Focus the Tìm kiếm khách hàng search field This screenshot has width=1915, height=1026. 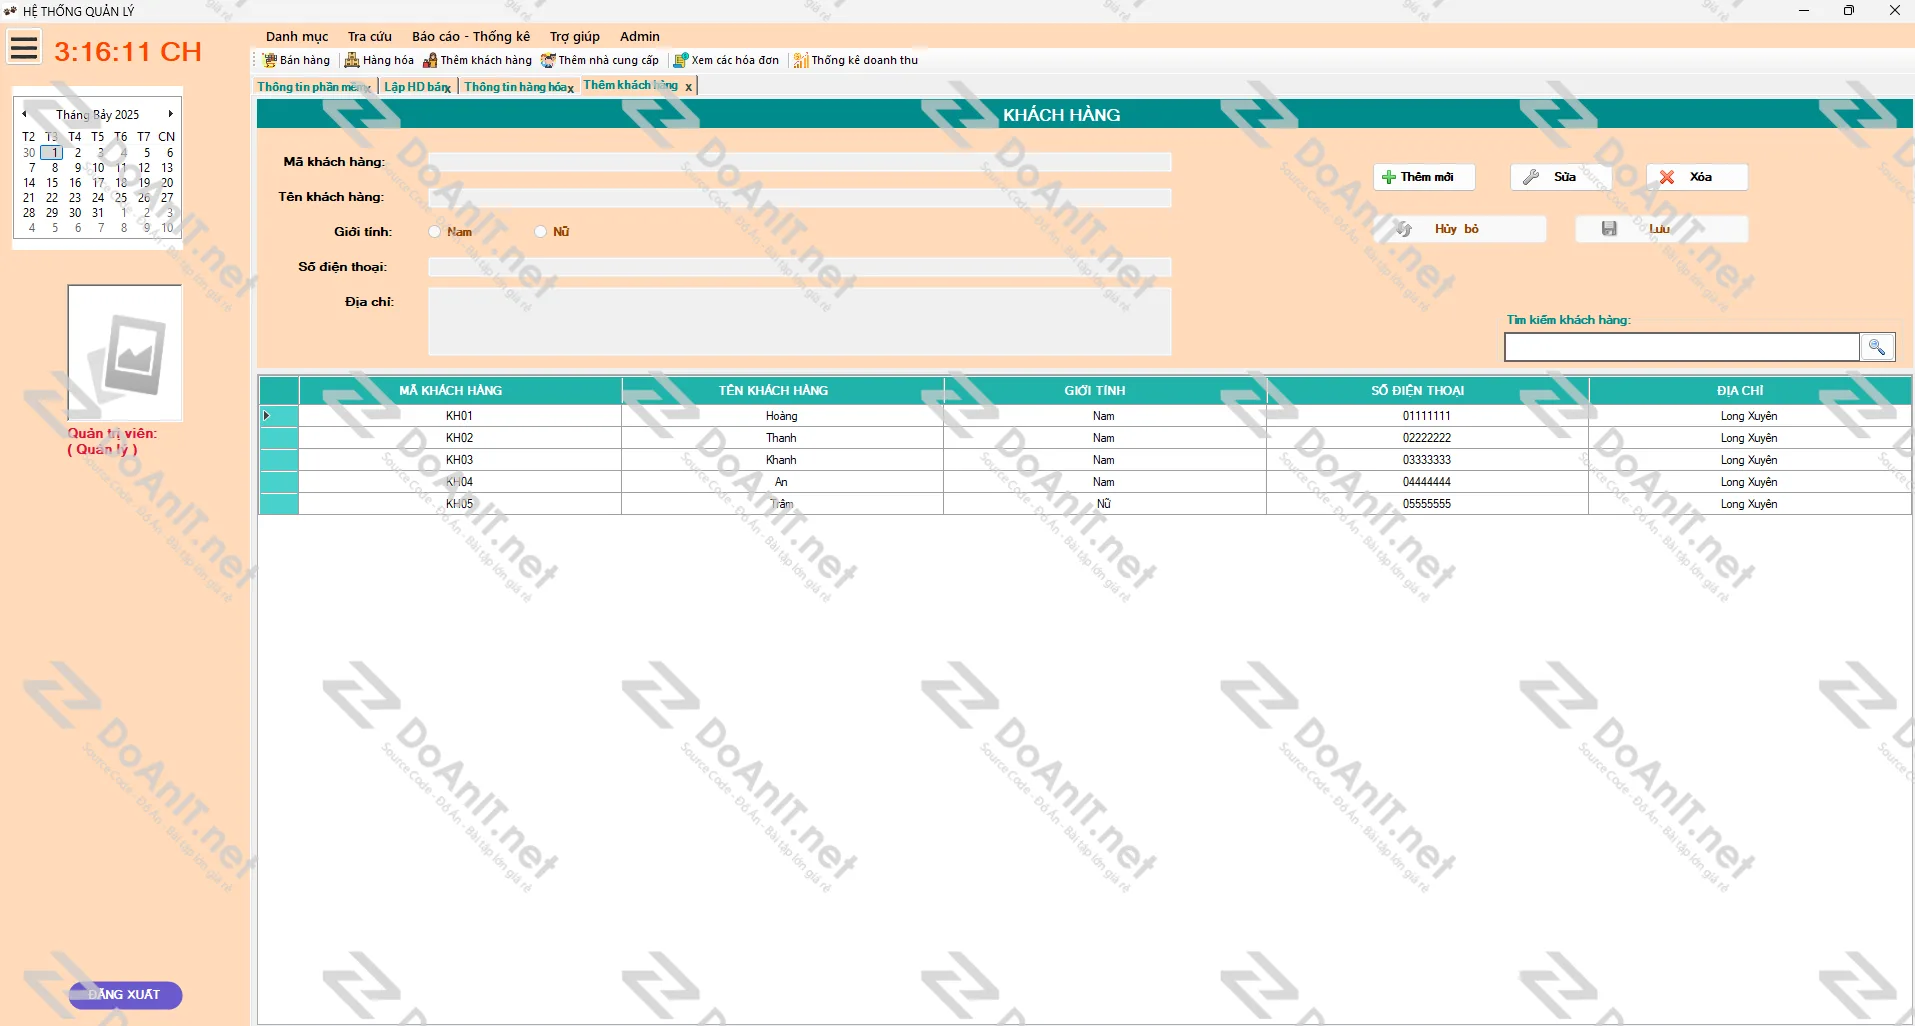click(x=1680, y=347)
